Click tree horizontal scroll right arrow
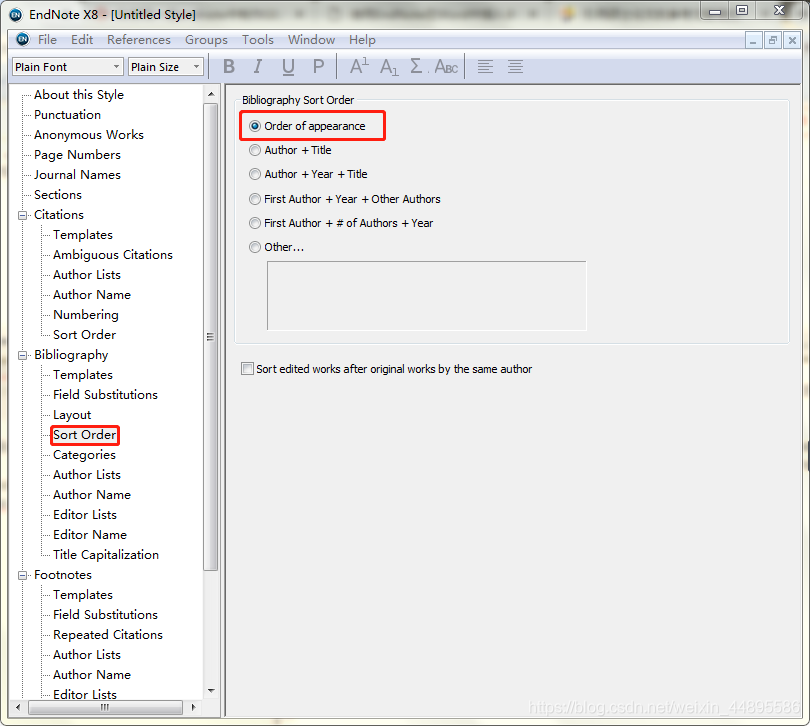 coord(194,707)
